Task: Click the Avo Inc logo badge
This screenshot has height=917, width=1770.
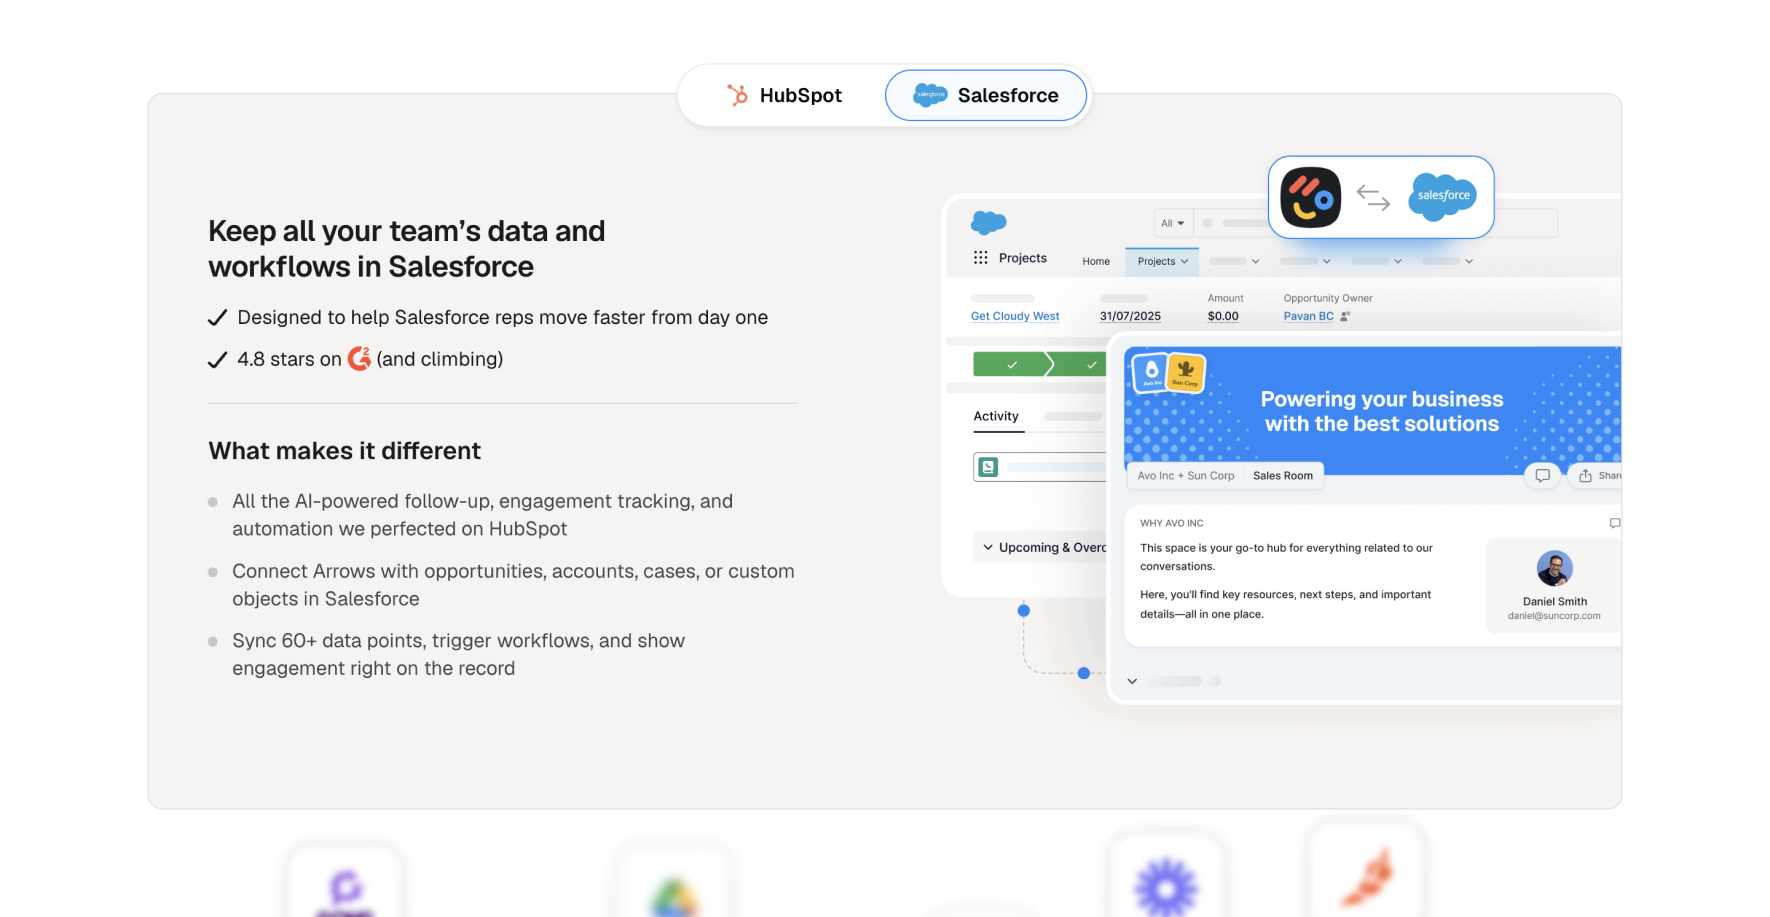Action: pos(1151,373)
